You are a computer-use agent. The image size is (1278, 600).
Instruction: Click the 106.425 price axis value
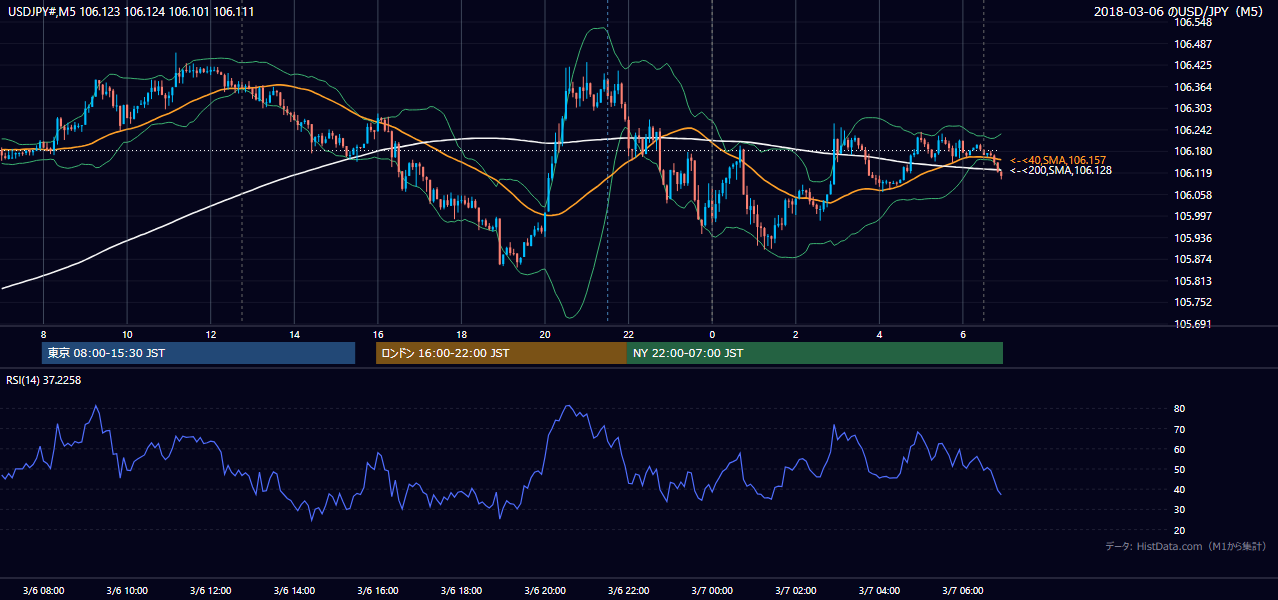(1193, 65)
